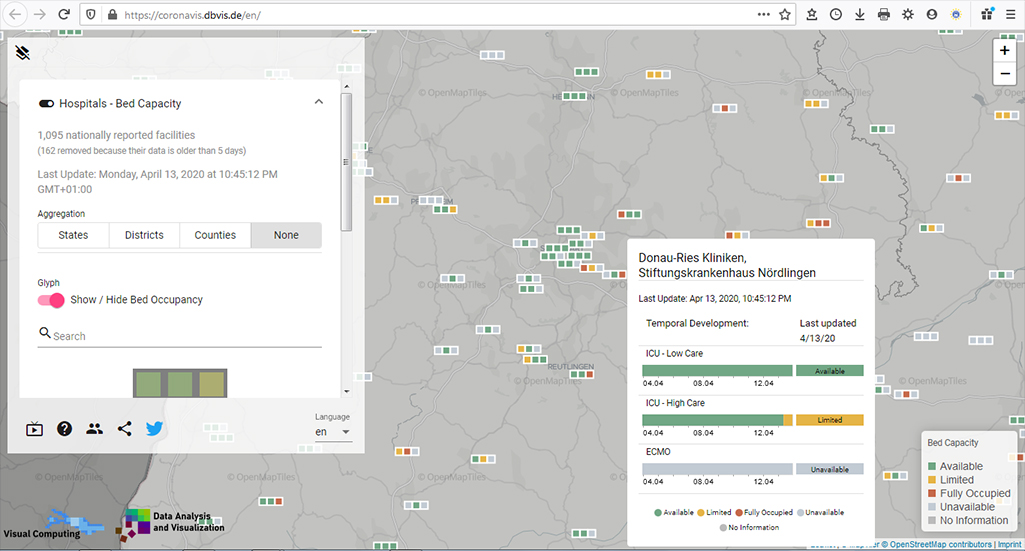Click the ICU - High Care timeline bar
This screenshot has width=1025, height=551.
[717, 420]
